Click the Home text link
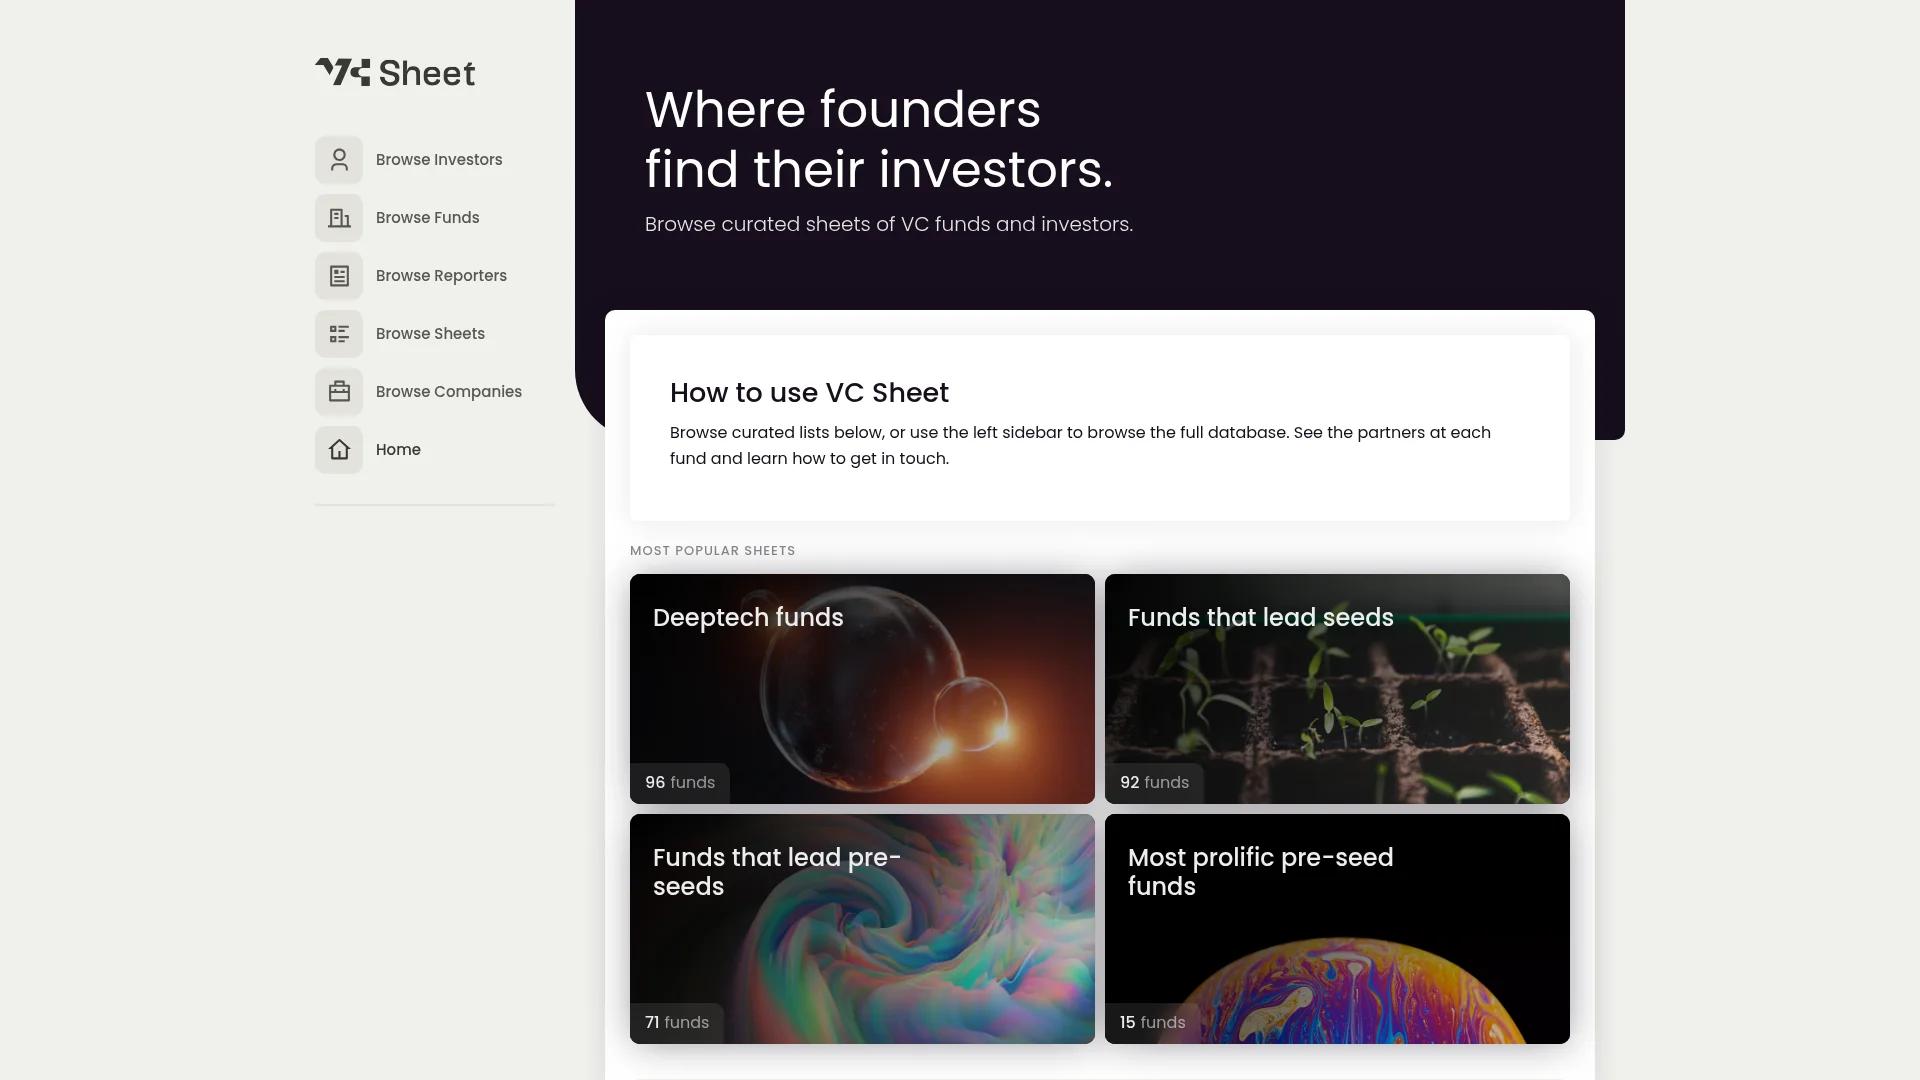 point(398,450)
